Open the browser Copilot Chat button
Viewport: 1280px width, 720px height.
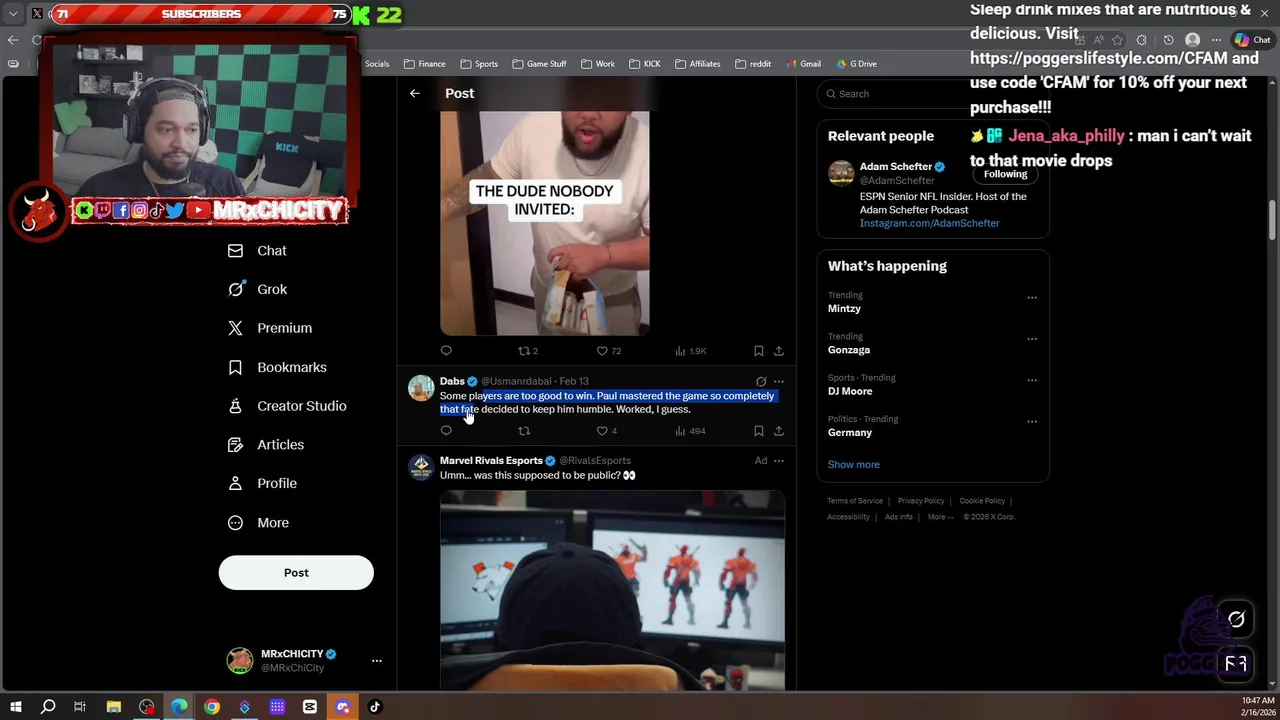[x=1252, y=40]
